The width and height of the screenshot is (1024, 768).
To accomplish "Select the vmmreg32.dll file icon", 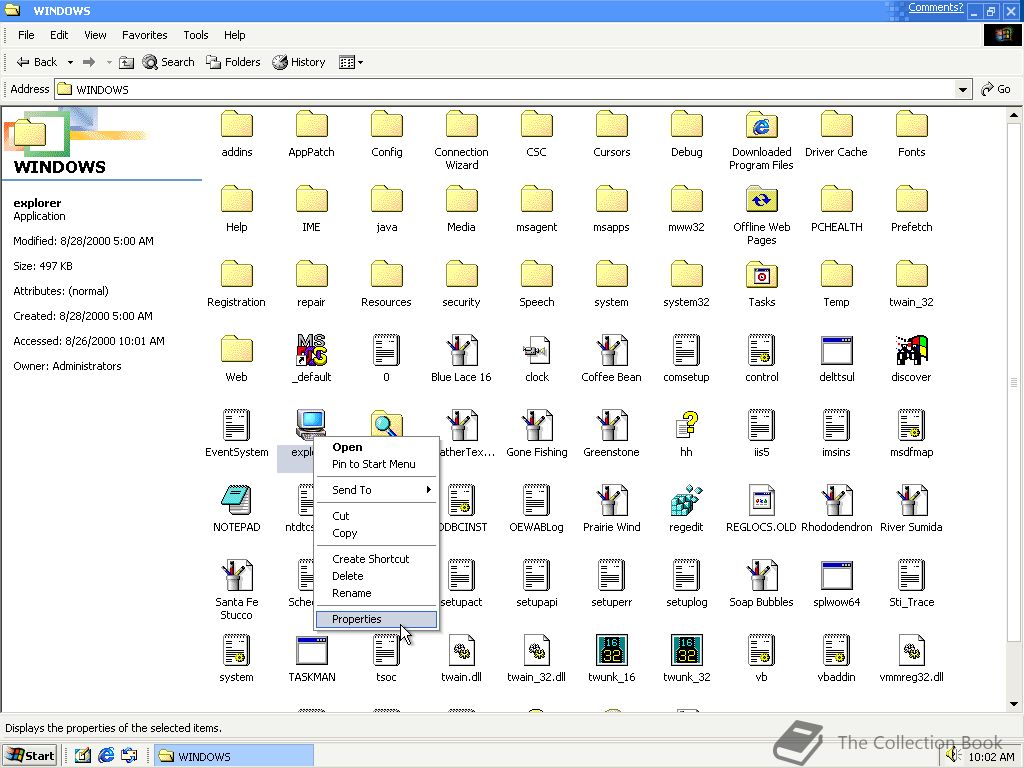I will click(911, 651).
